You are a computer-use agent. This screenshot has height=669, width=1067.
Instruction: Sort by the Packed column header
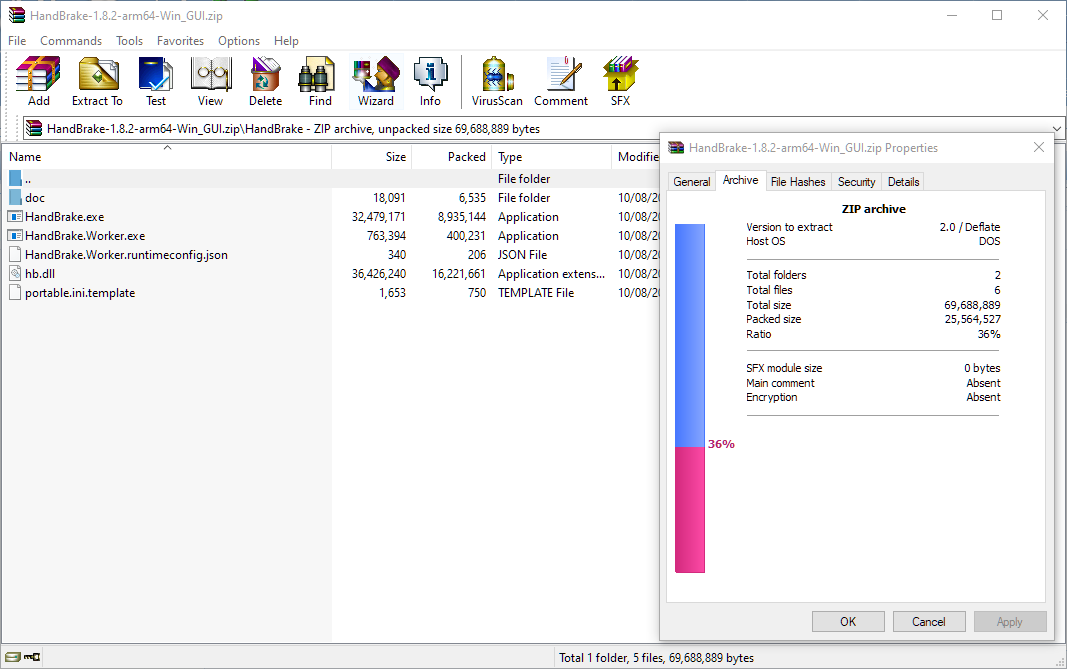[x=452, y=157]
